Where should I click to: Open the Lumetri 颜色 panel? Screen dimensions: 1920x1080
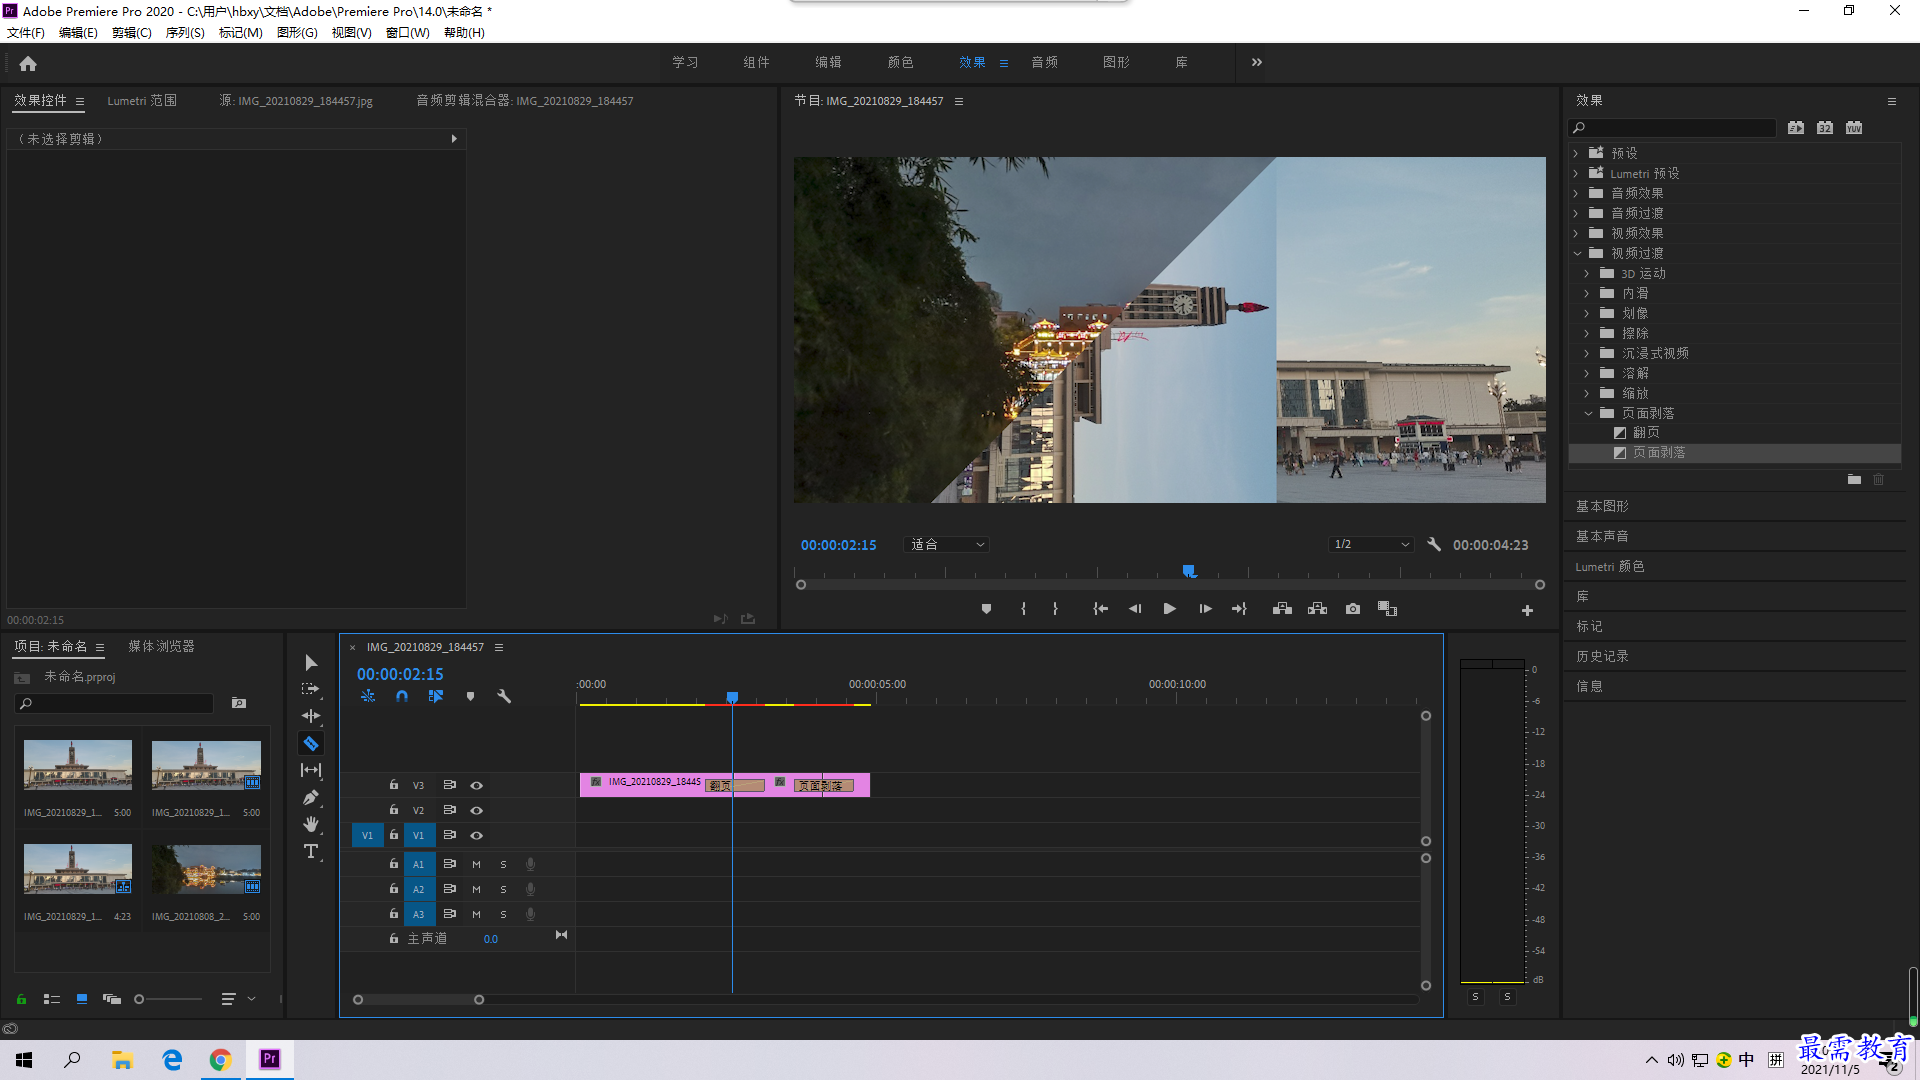1610,566
